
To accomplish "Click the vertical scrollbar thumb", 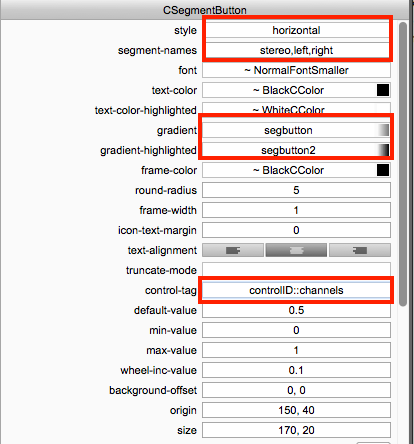I will click(403, 164).
